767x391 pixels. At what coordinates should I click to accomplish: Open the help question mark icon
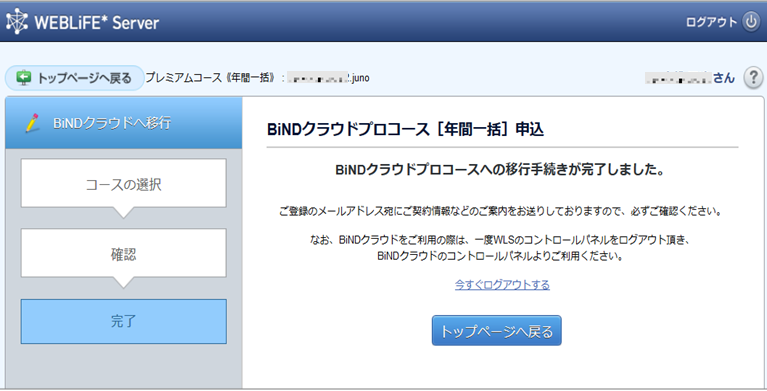753,78
